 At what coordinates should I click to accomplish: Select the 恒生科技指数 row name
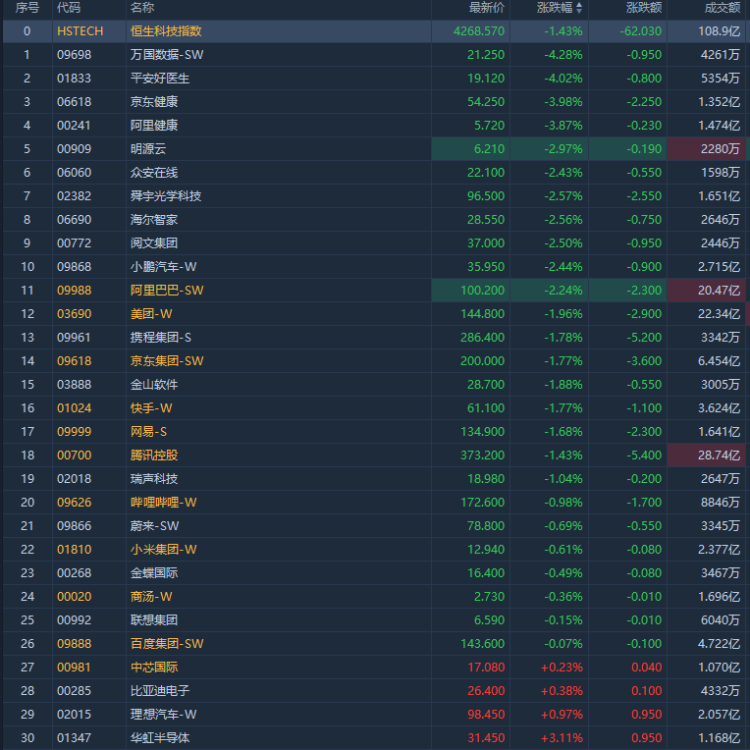coord(166,31)
